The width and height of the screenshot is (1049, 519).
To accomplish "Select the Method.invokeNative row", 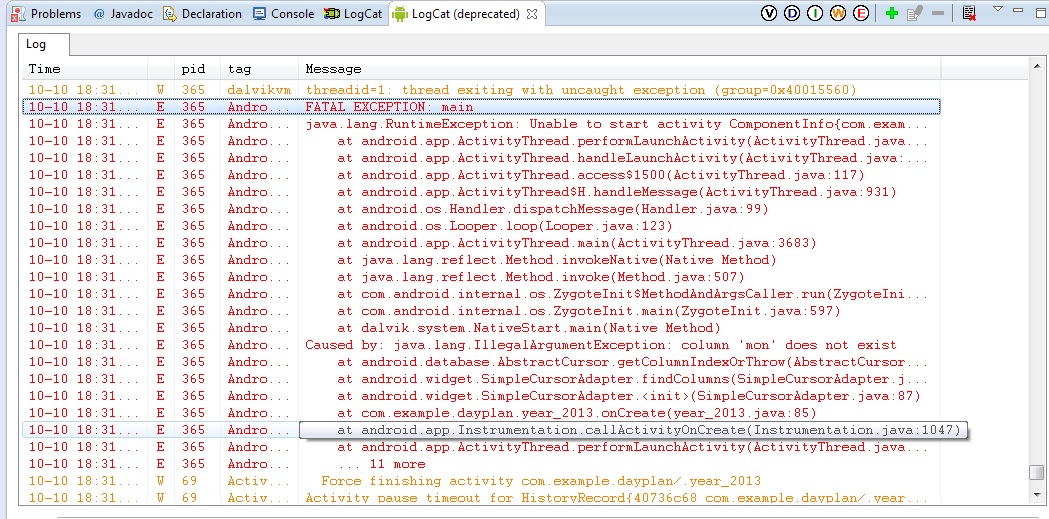I will click(482, 260).
